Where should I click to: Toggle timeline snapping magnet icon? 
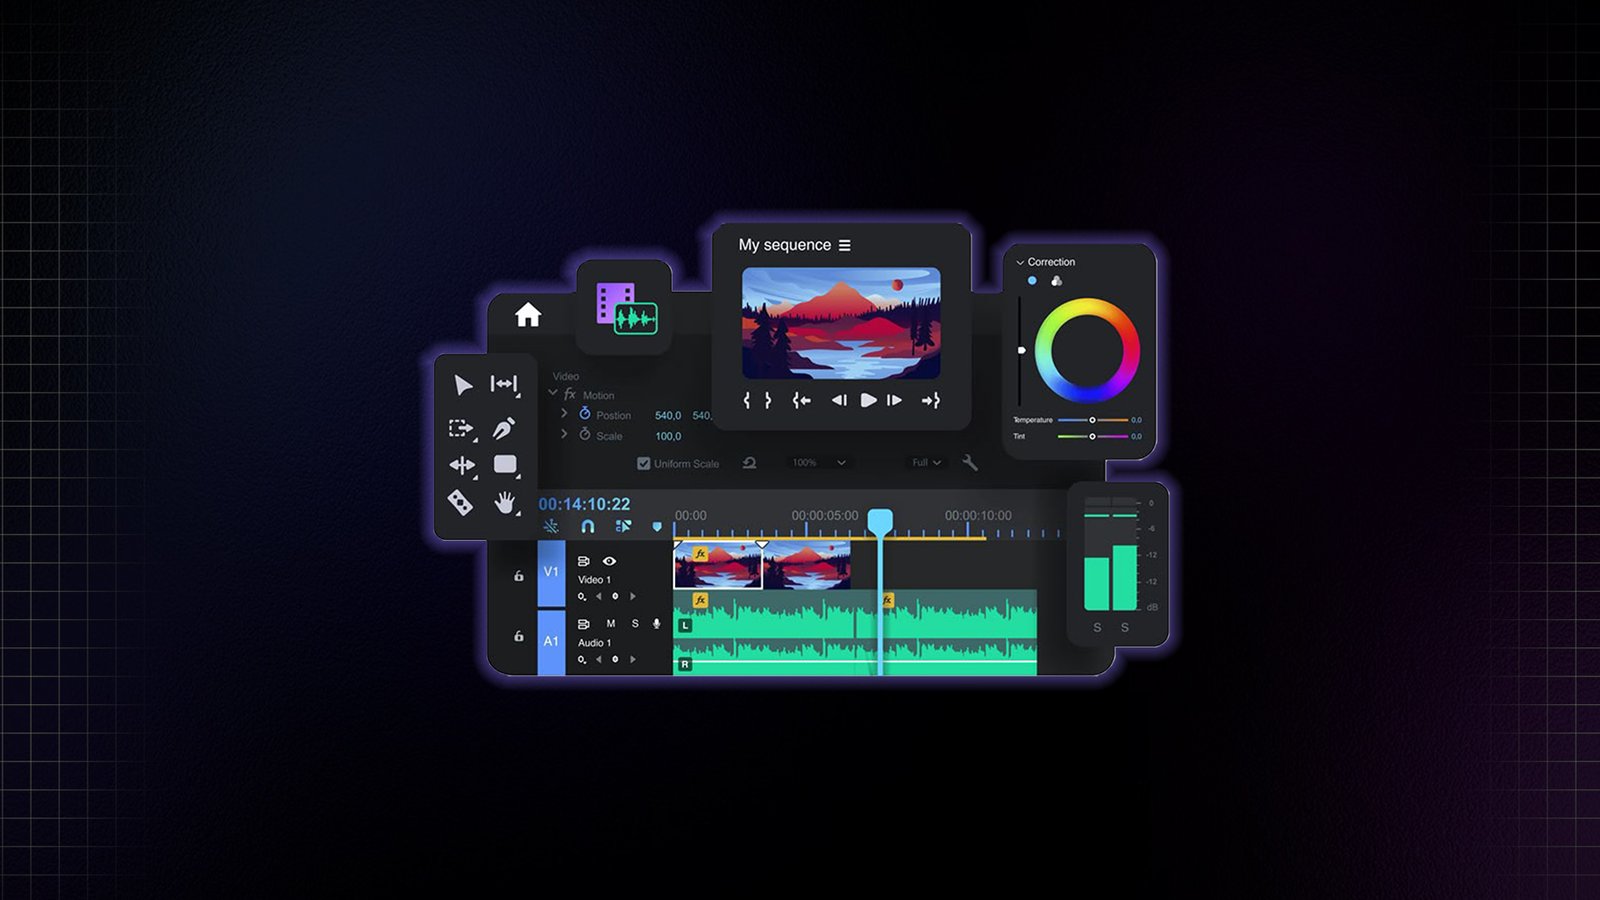click(x=588, y=526)
